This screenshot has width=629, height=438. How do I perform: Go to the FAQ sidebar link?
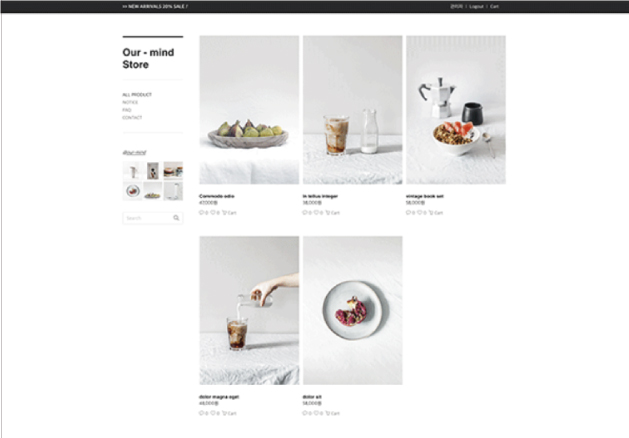tap(127, 110)
